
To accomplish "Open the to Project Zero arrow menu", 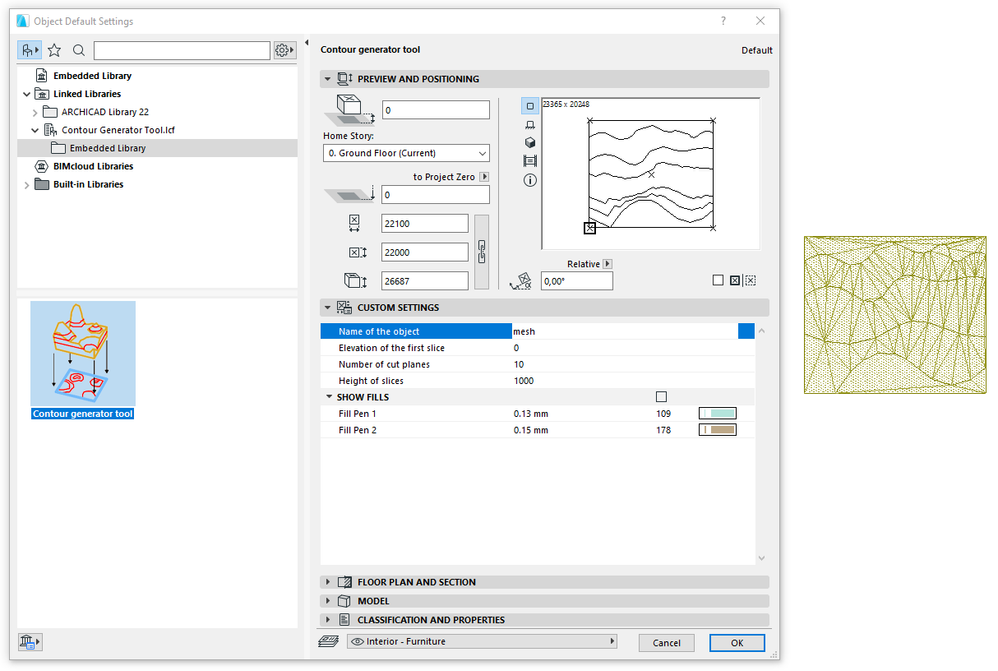I will point(484,177).
